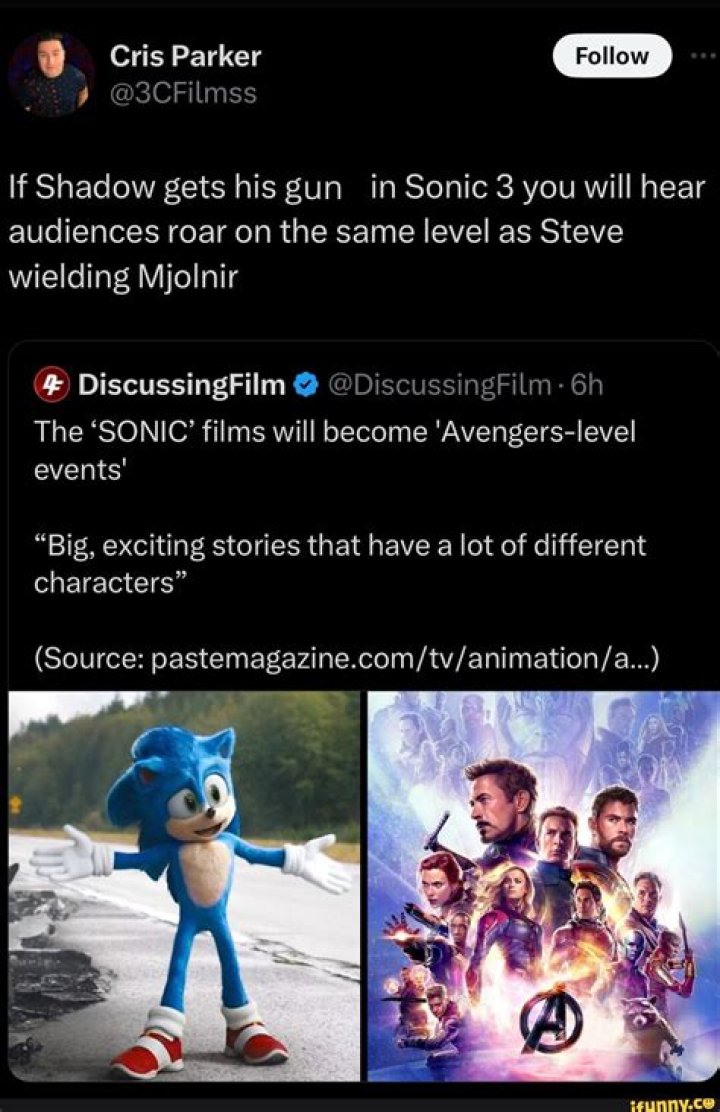Image resolution: width=720 pixels, height=1112 pixels.
Task: Open the Cris Parker display name
Action: tap(185, 56)
